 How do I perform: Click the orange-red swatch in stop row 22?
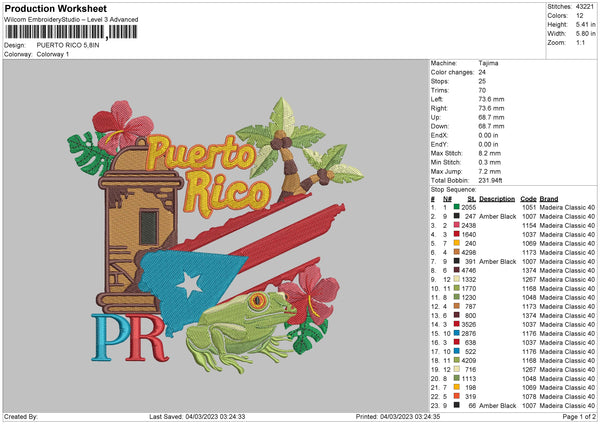[x=457, y=396]
